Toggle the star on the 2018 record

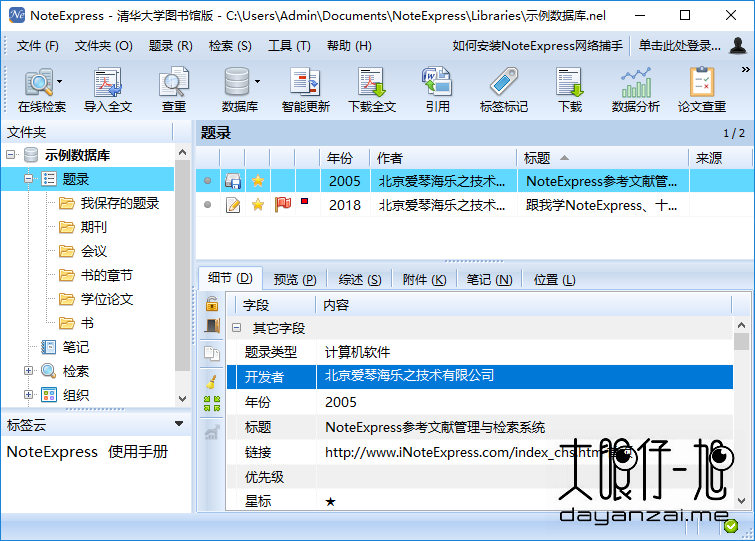point(258,205)
